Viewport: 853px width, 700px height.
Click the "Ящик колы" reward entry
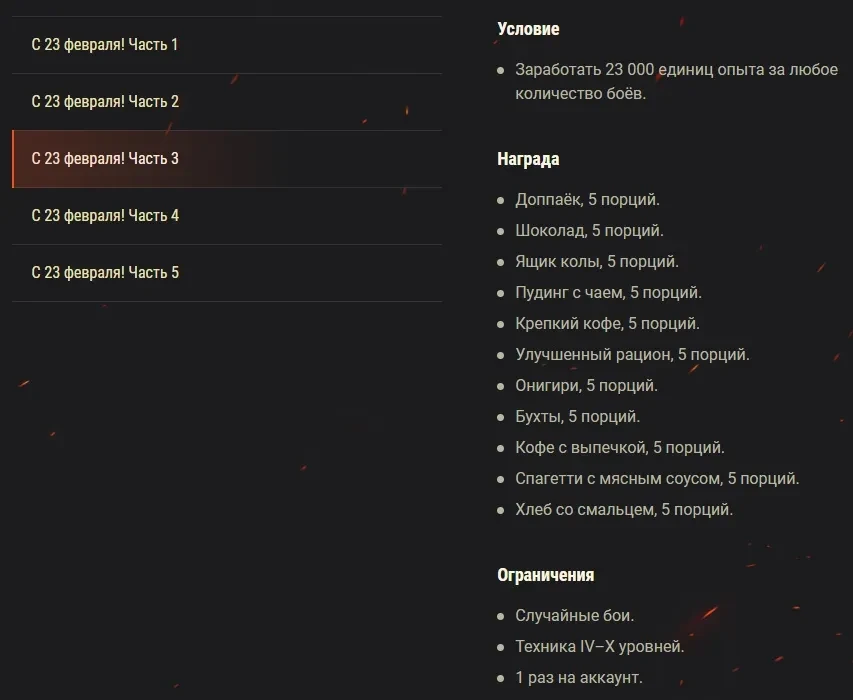click(x=597, y=262)
